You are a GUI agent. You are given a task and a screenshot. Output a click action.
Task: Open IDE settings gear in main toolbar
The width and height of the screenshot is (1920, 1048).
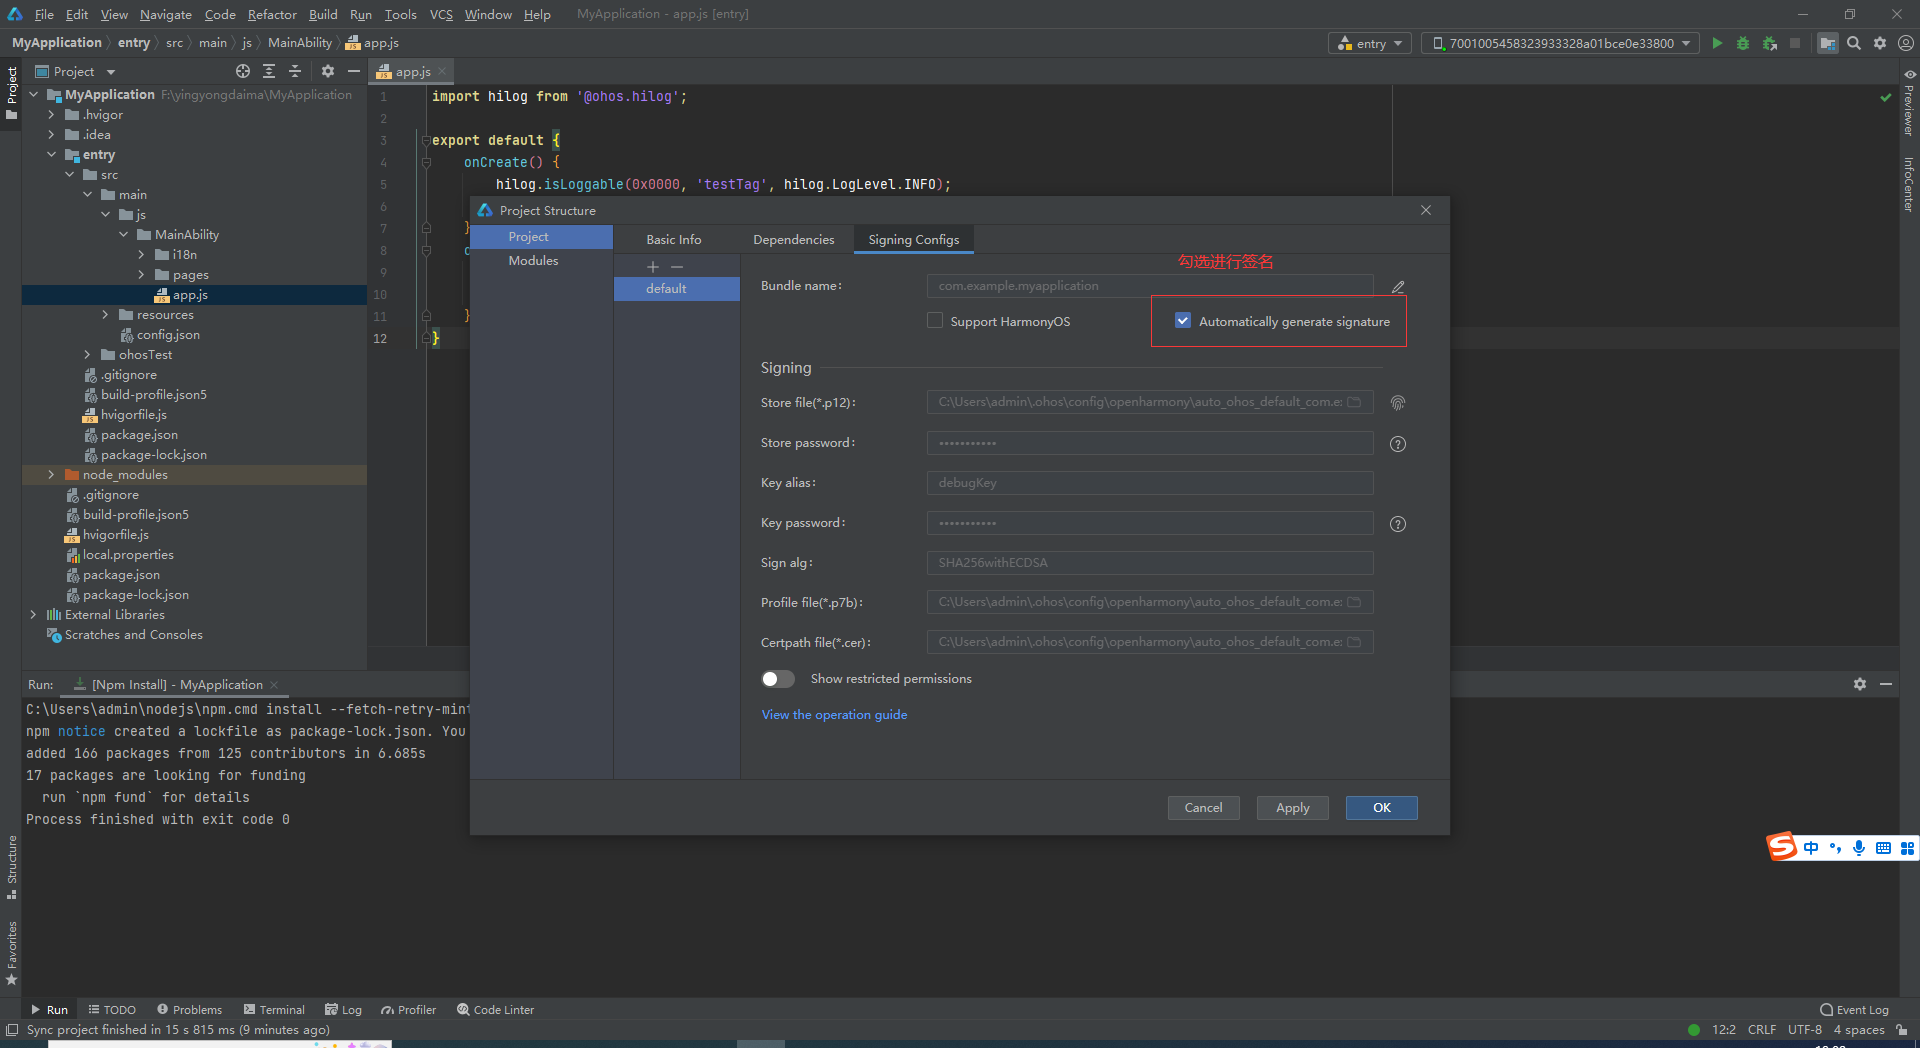[1880, 43]
